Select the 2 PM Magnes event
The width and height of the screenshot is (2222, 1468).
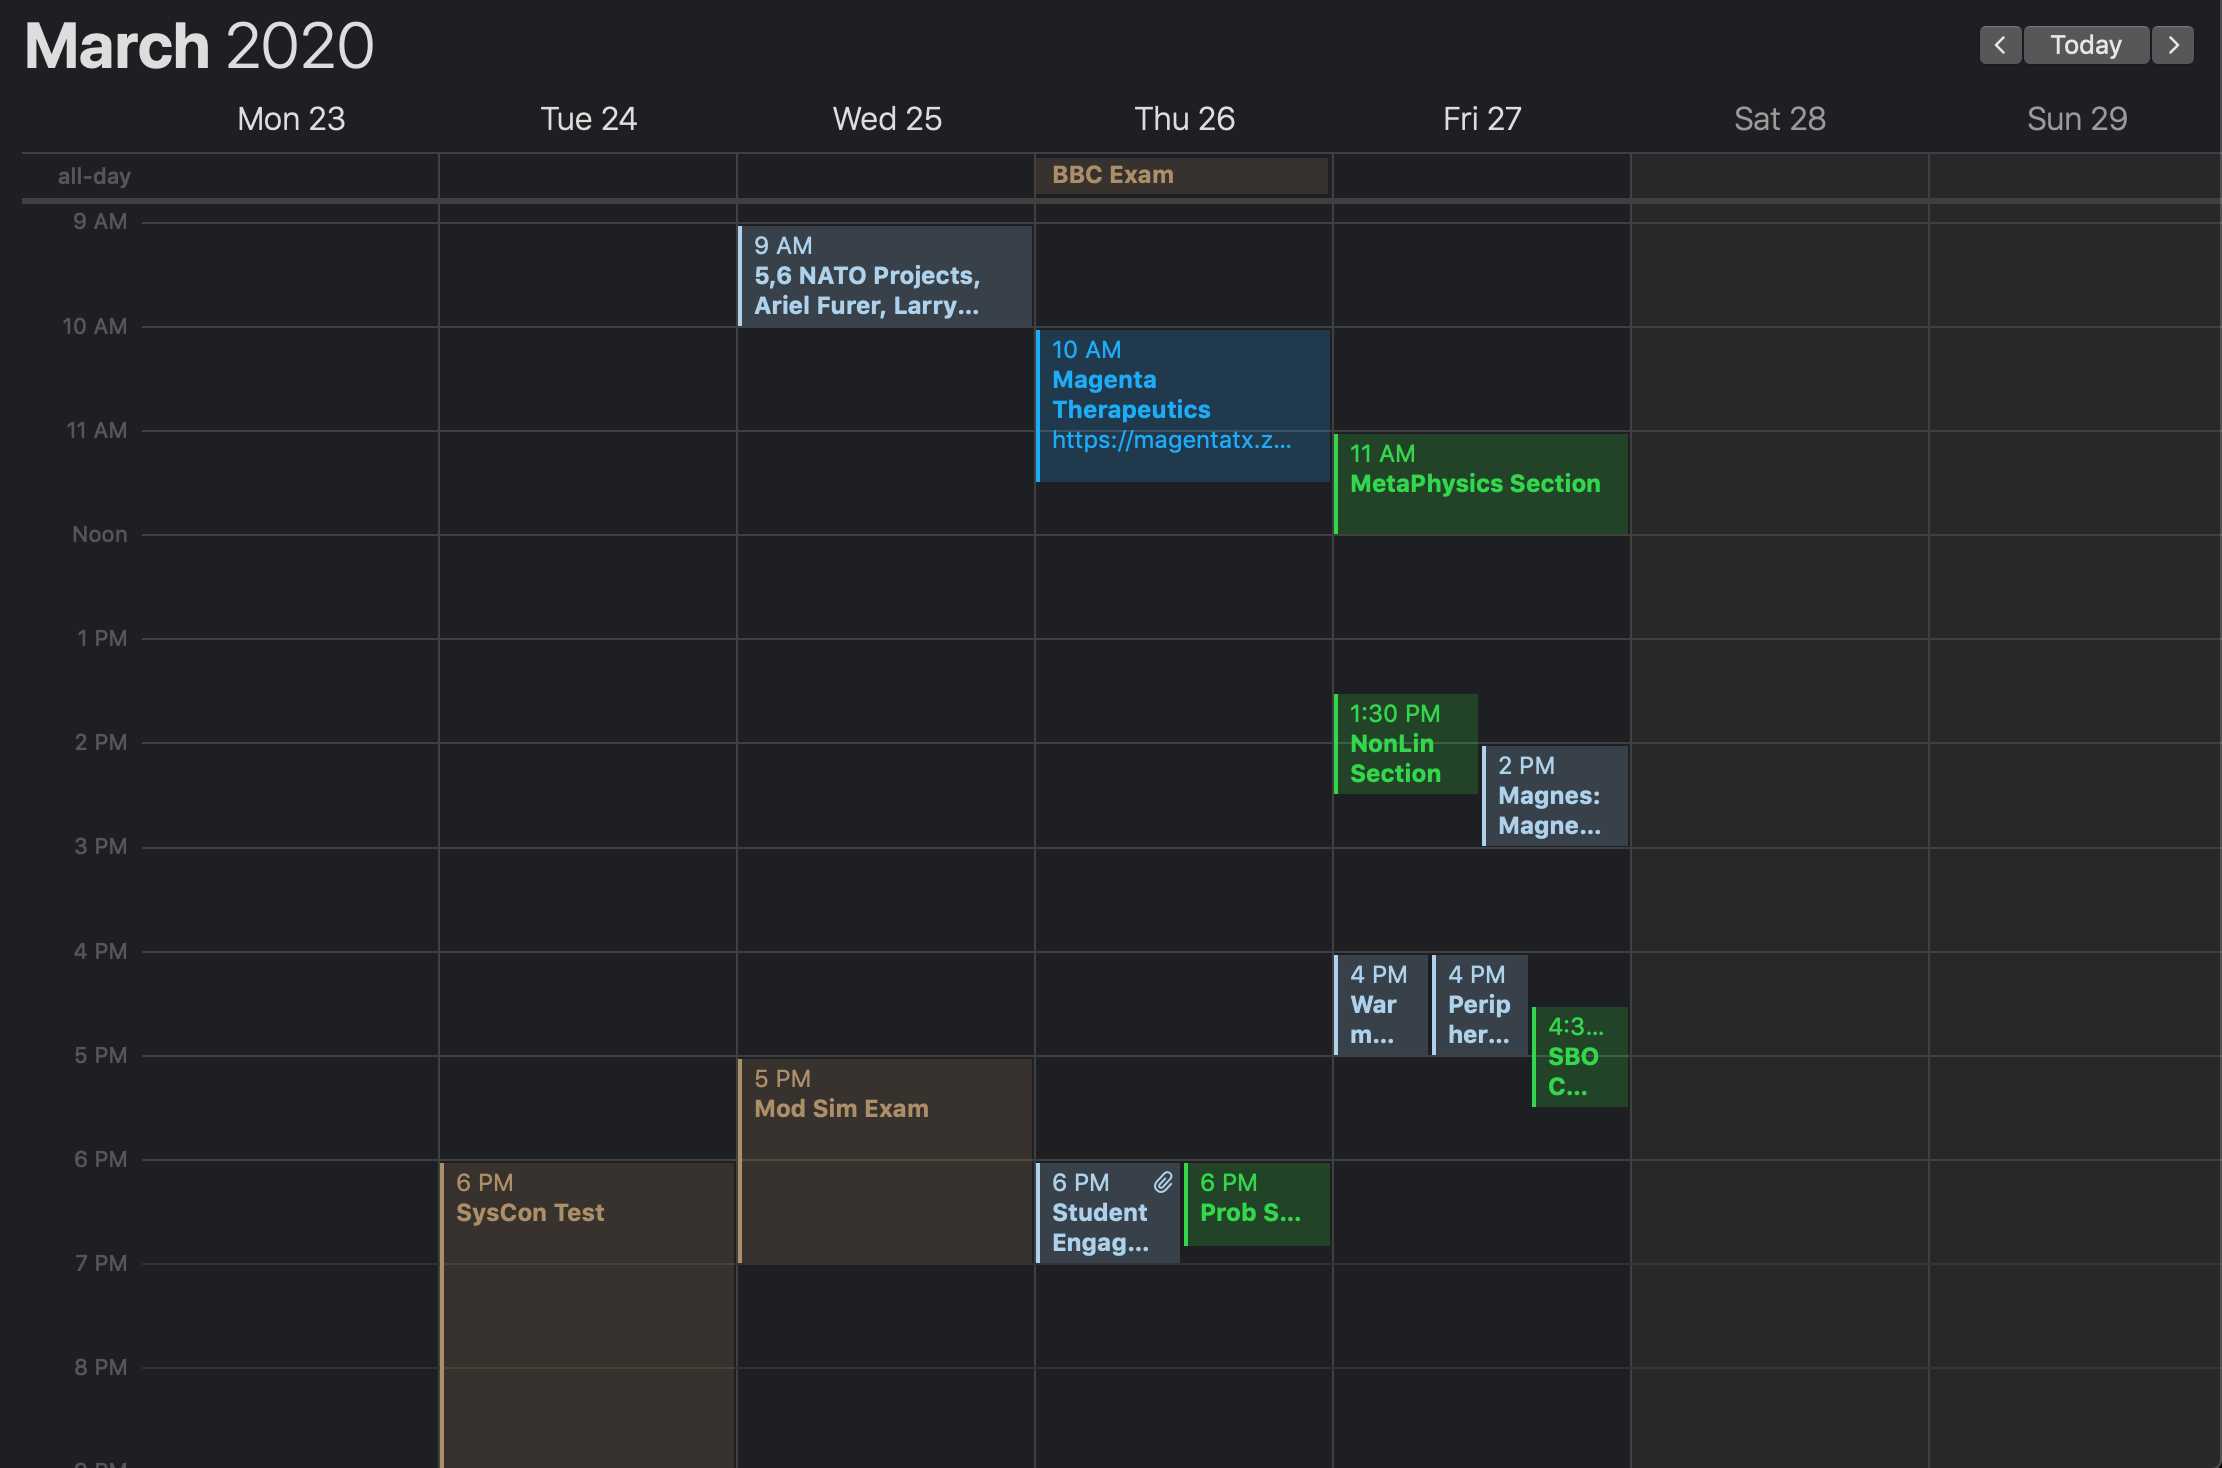1555,797
